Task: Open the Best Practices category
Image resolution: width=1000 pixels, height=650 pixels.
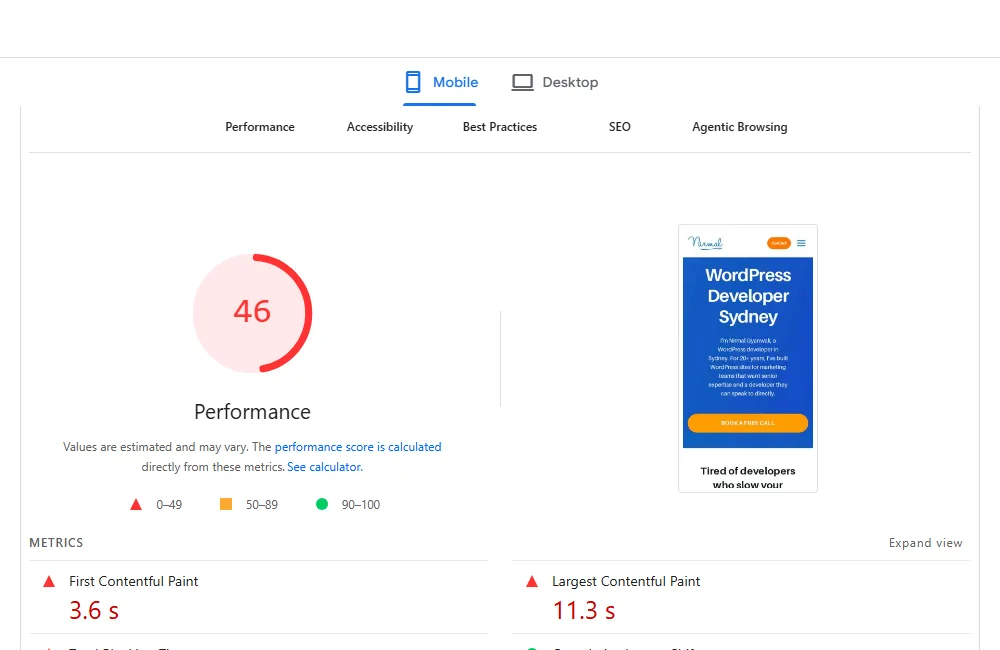Action: (500, 127)
